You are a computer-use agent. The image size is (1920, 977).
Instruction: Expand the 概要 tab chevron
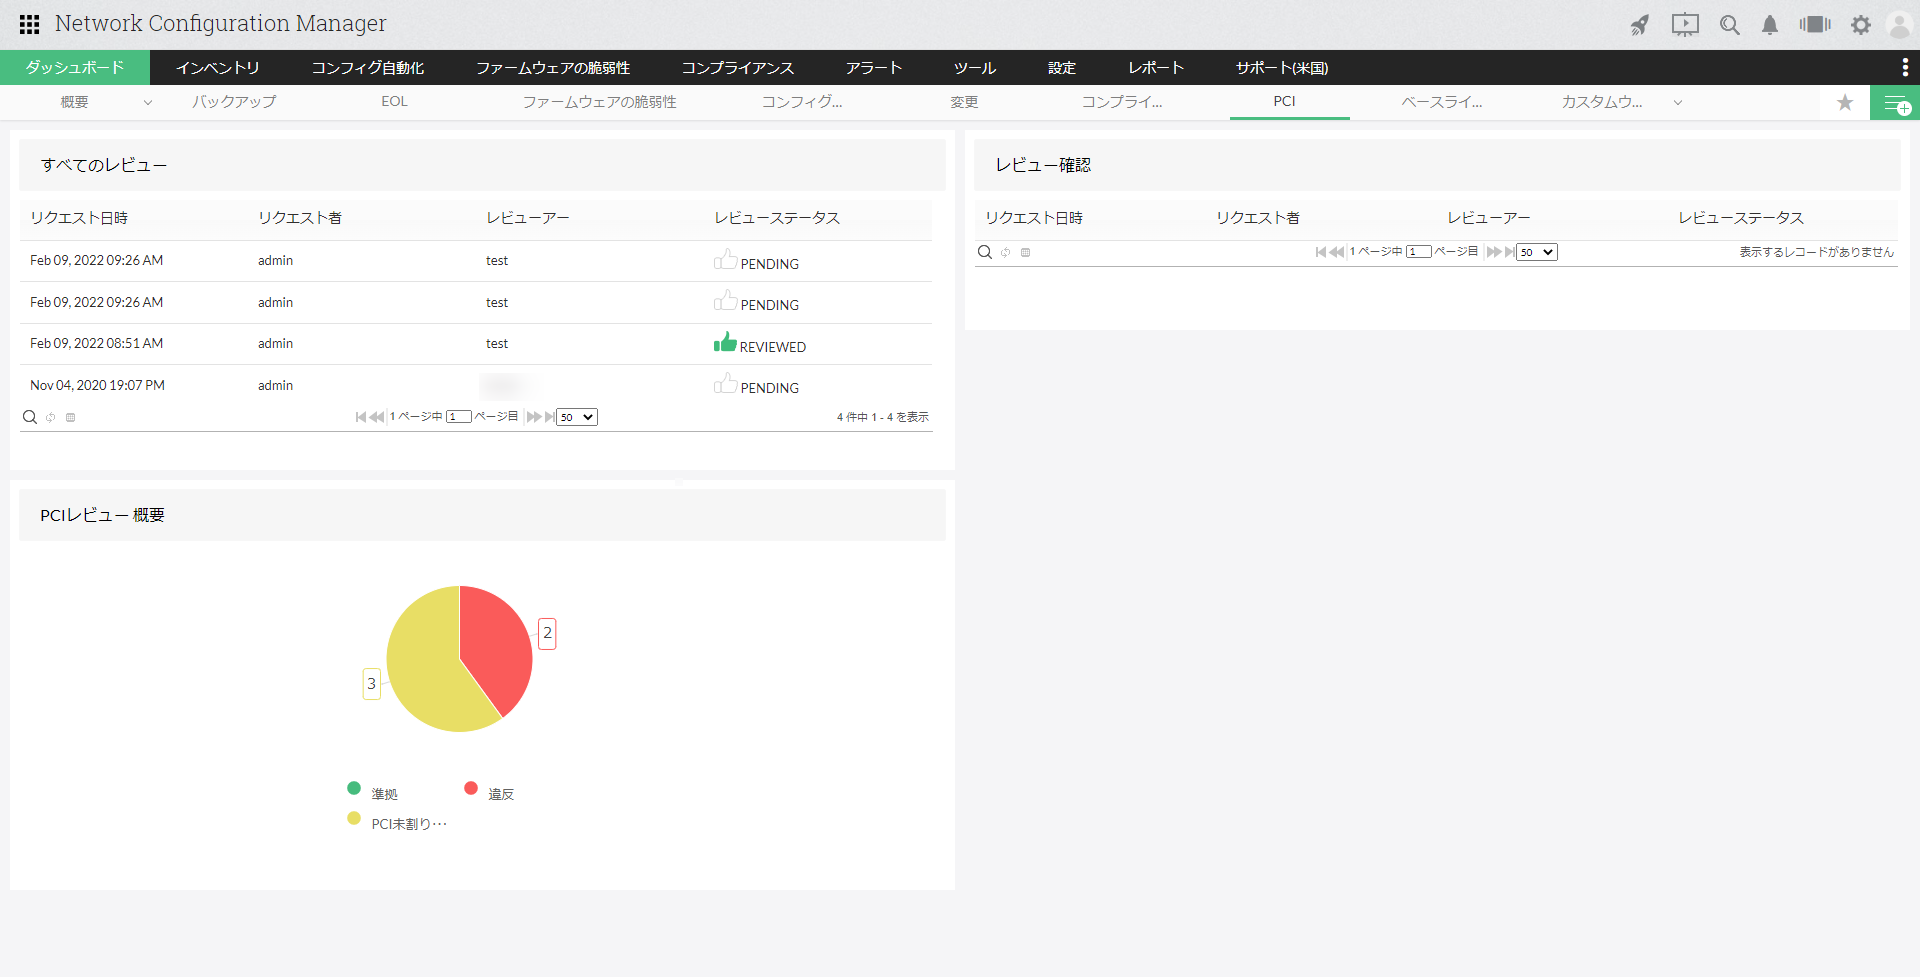[148, 103]
